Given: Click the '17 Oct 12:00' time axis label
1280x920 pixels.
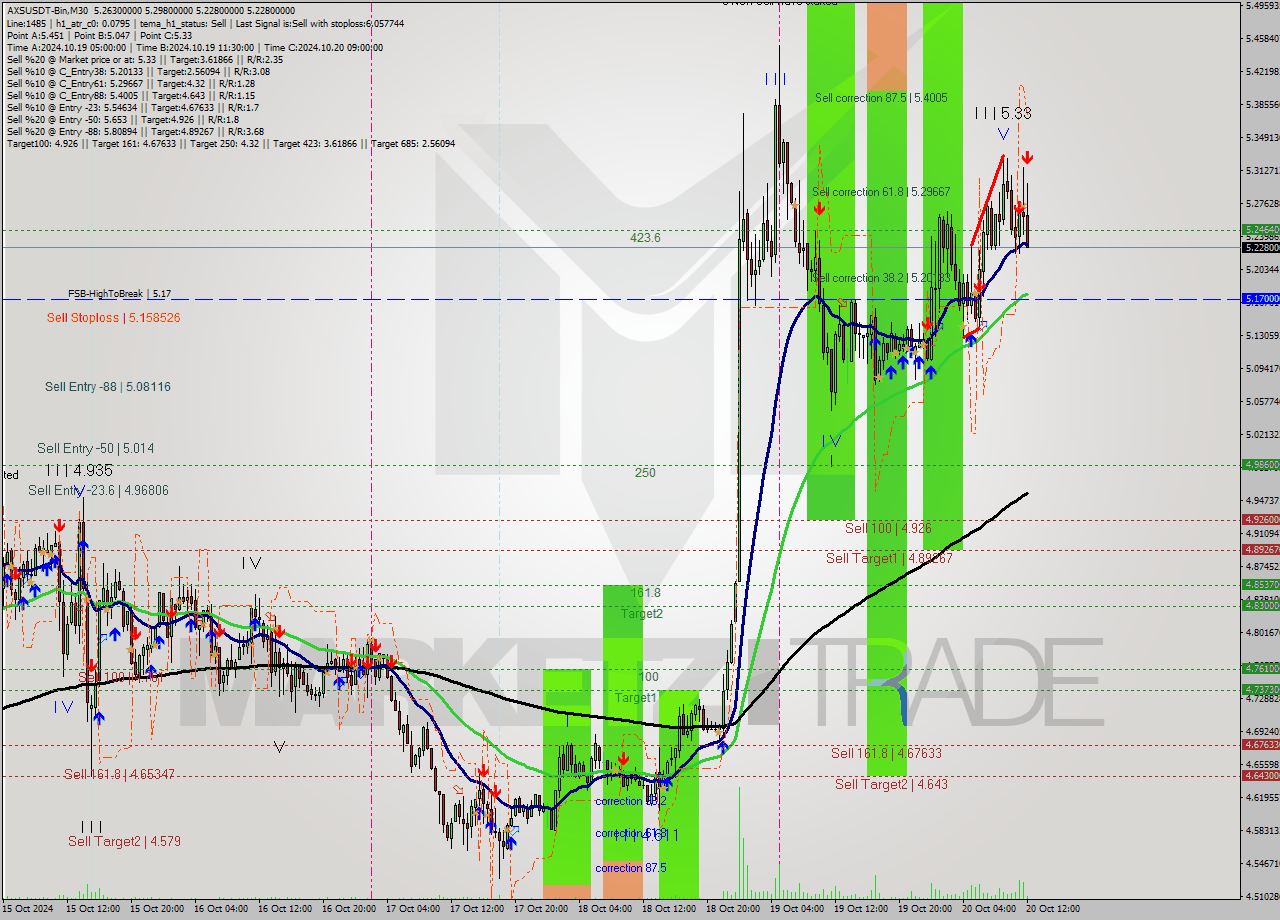Looking at the screenshot, I should coord(477,909).
